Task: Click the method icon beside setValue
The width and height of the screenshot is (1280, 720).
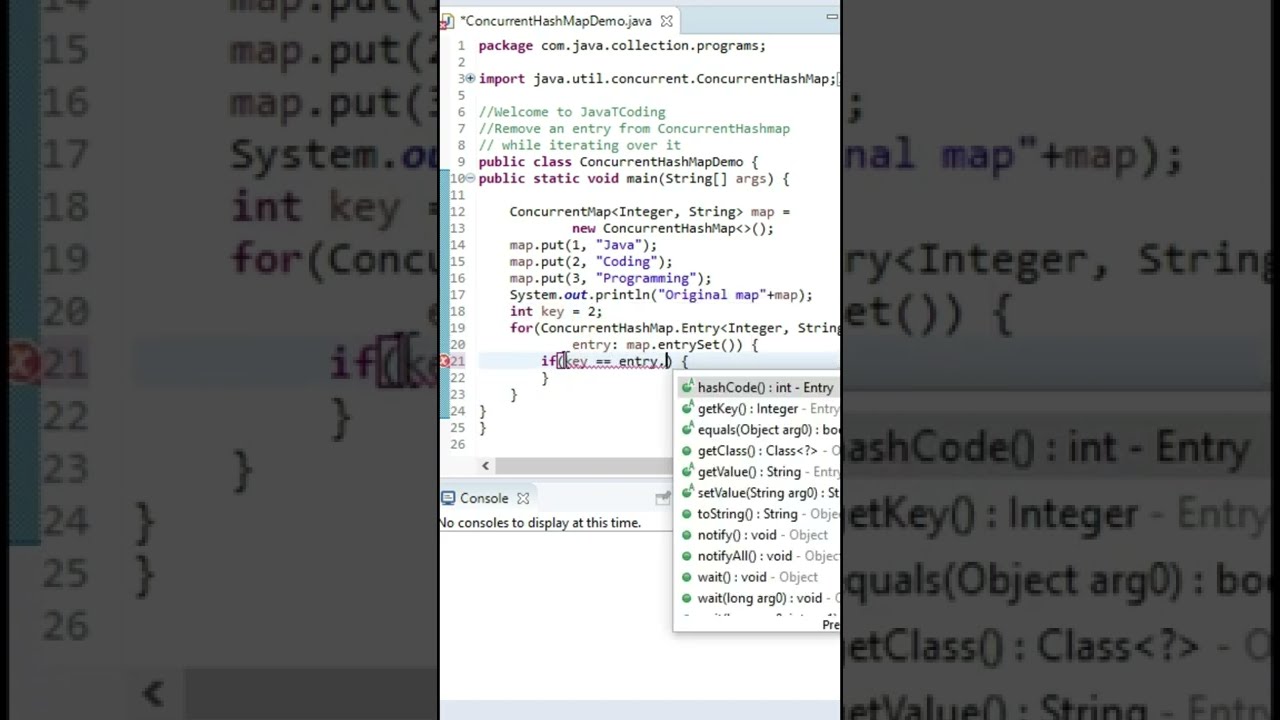Action: [x=687, y=492]
